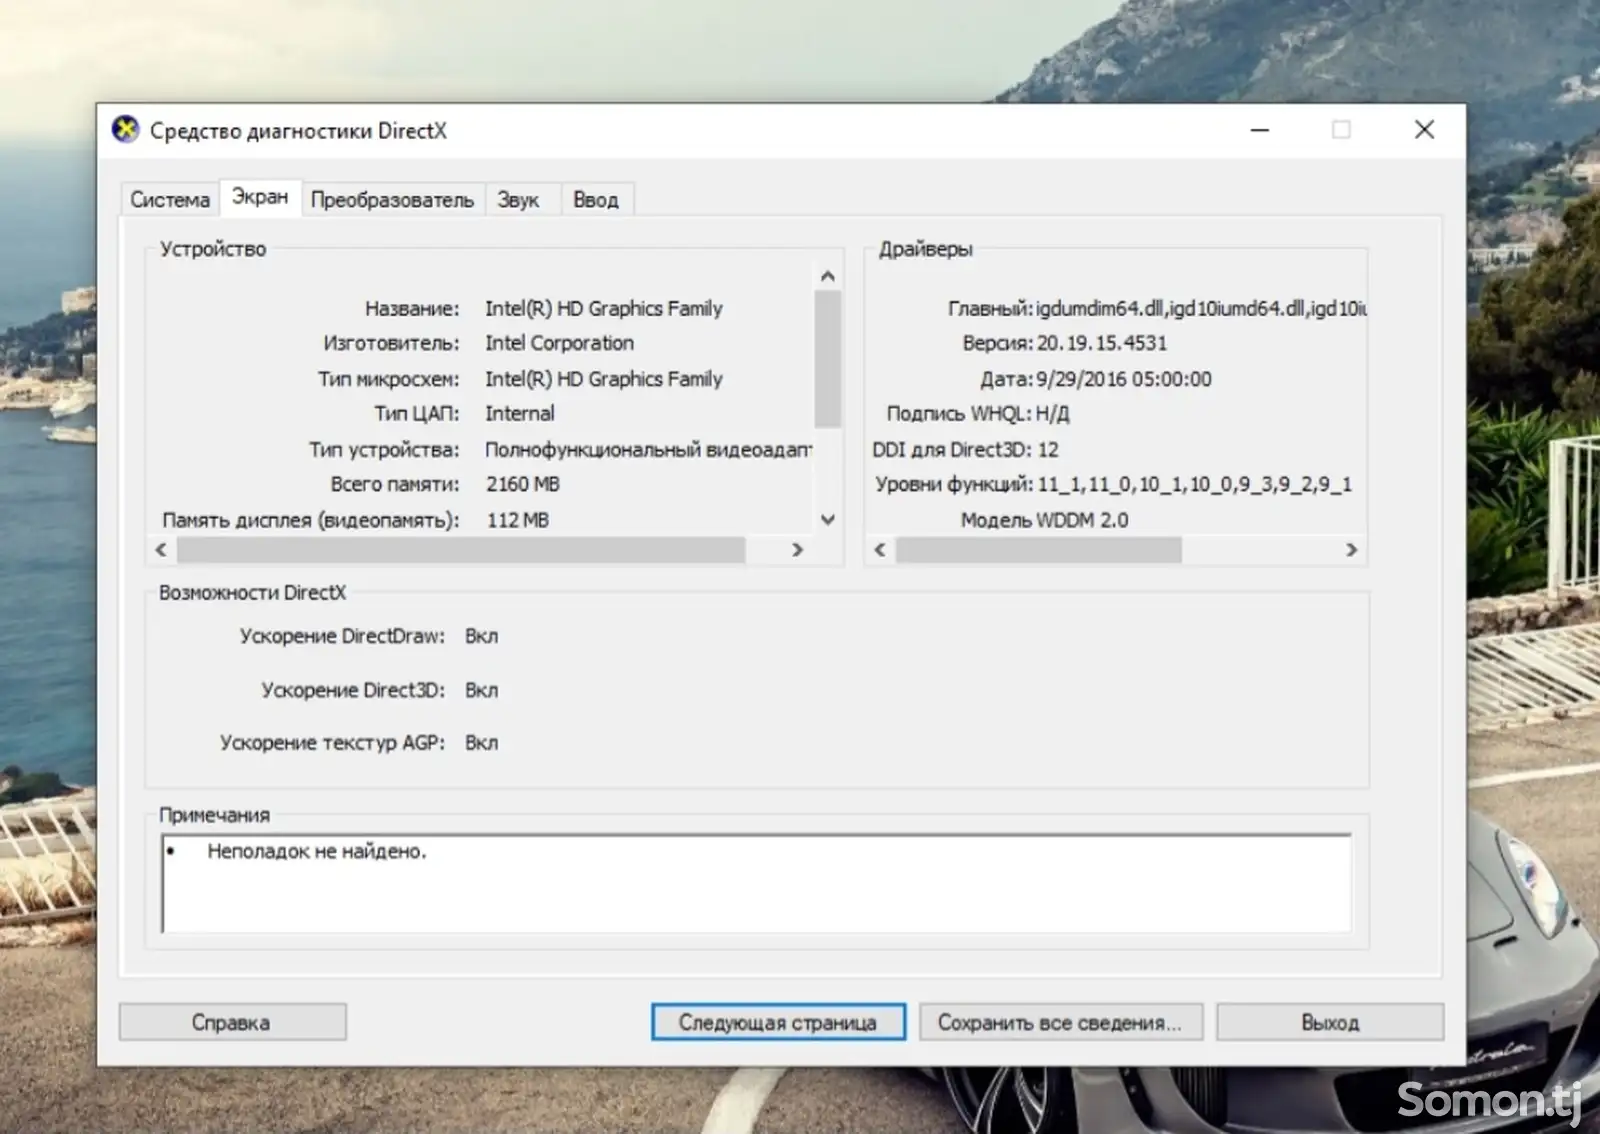Click the 'Internal' DAC type value
The width and height of the screenshot is (1600, 1134).
coord(519,413)
